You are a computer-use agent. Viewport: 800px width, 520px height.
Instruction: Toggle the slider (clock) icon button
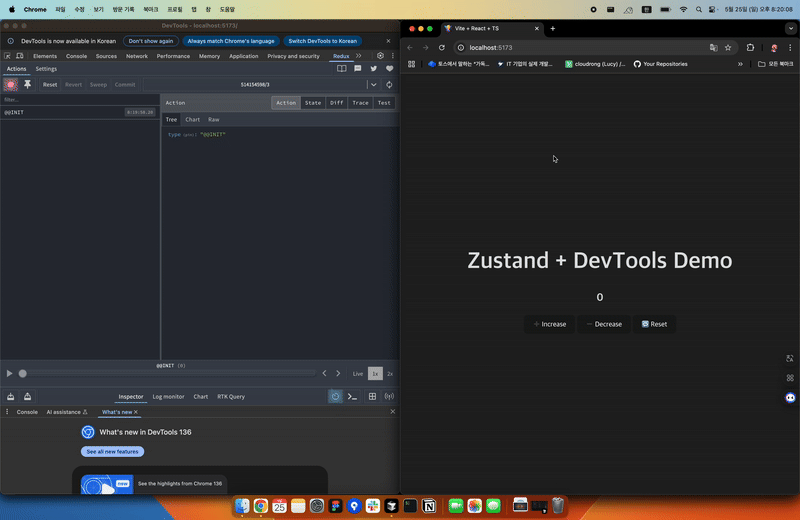[x=335, y=397]
